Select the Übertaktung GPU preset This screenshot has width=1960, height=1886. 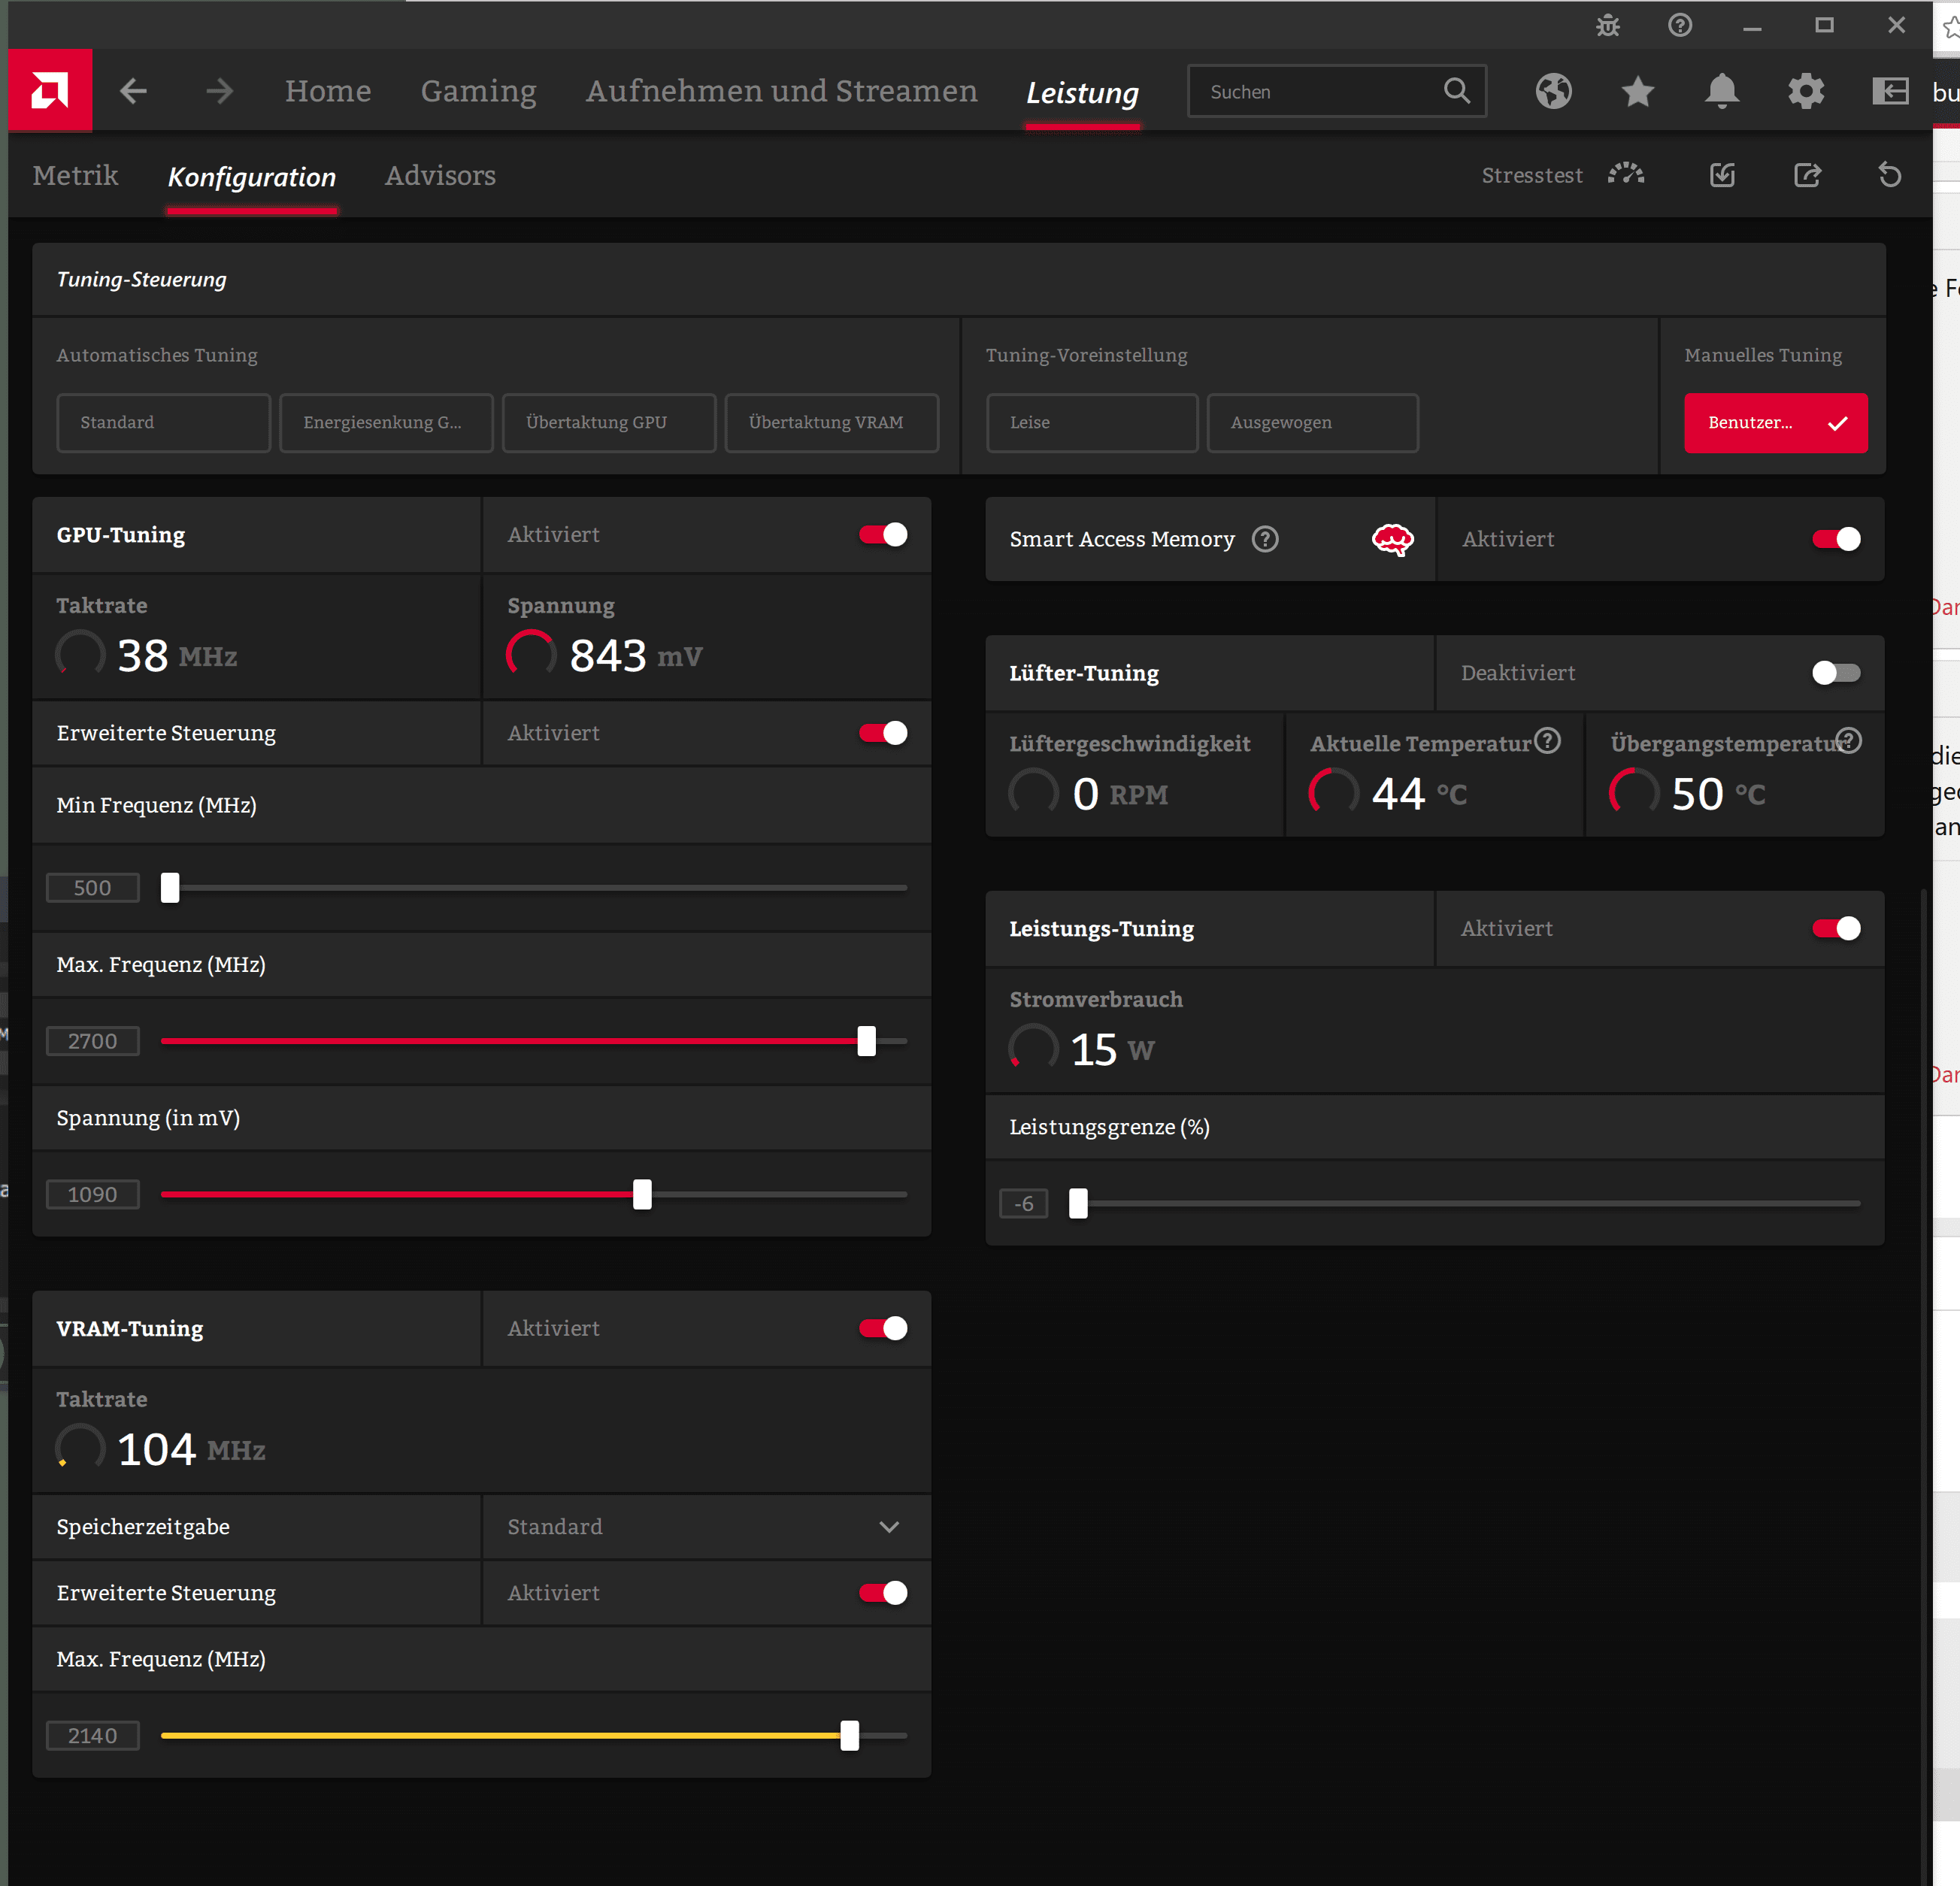coord(608,422)
